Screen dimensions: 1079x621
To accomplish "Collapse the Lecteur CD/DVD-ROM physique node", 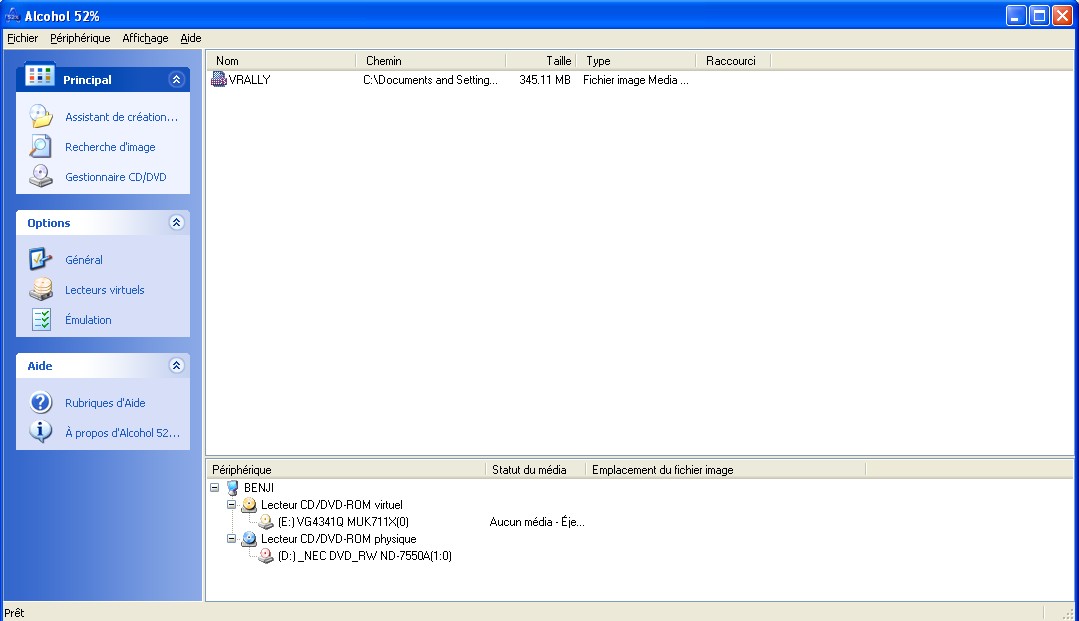I will click(232, 538).
